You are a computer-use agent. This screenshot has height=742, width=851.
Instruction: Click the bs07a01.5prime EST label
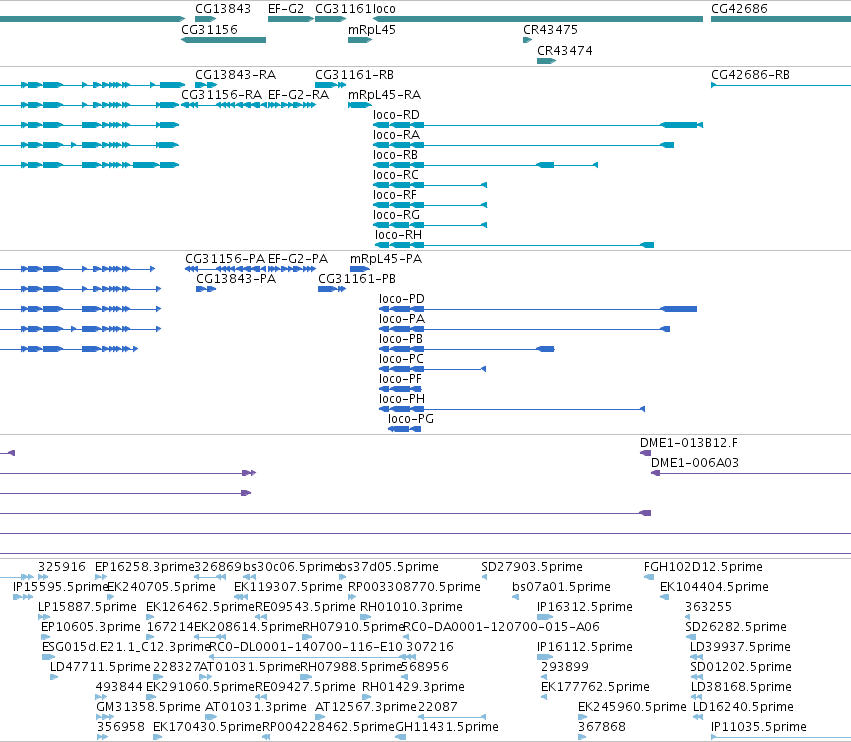click(x=561, y=587)
